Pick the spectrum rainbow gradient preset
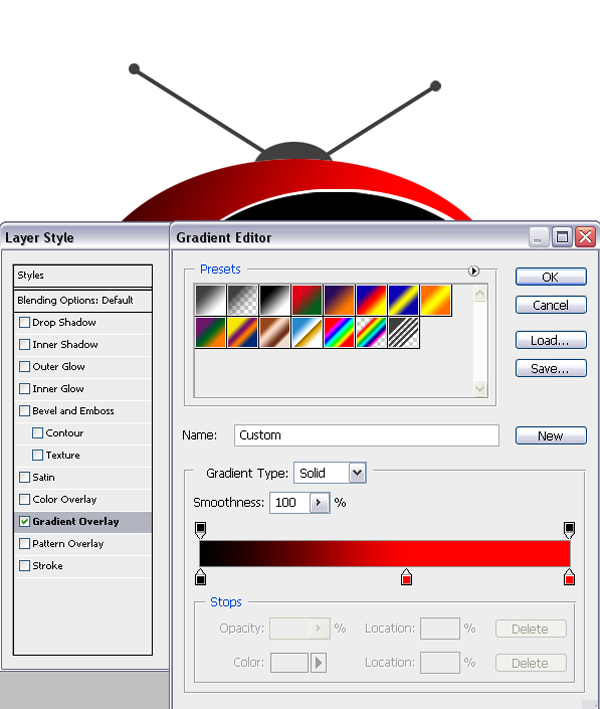600x709 pixels. (x=339, y=332)
